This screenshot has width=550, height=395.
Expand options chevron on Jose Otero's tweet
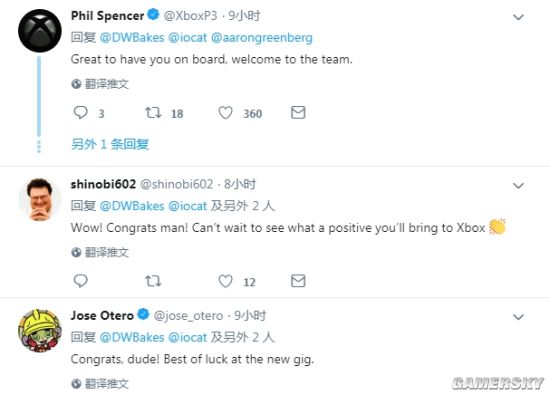point(518,317)
